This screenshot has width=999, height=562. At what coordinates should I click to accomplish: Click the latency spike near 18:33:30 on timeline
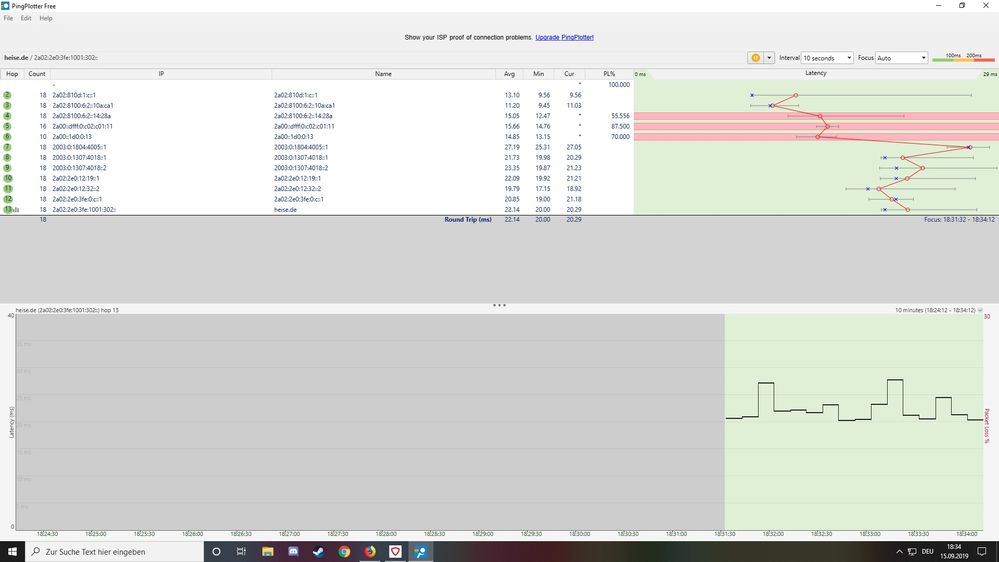point(895,380)
